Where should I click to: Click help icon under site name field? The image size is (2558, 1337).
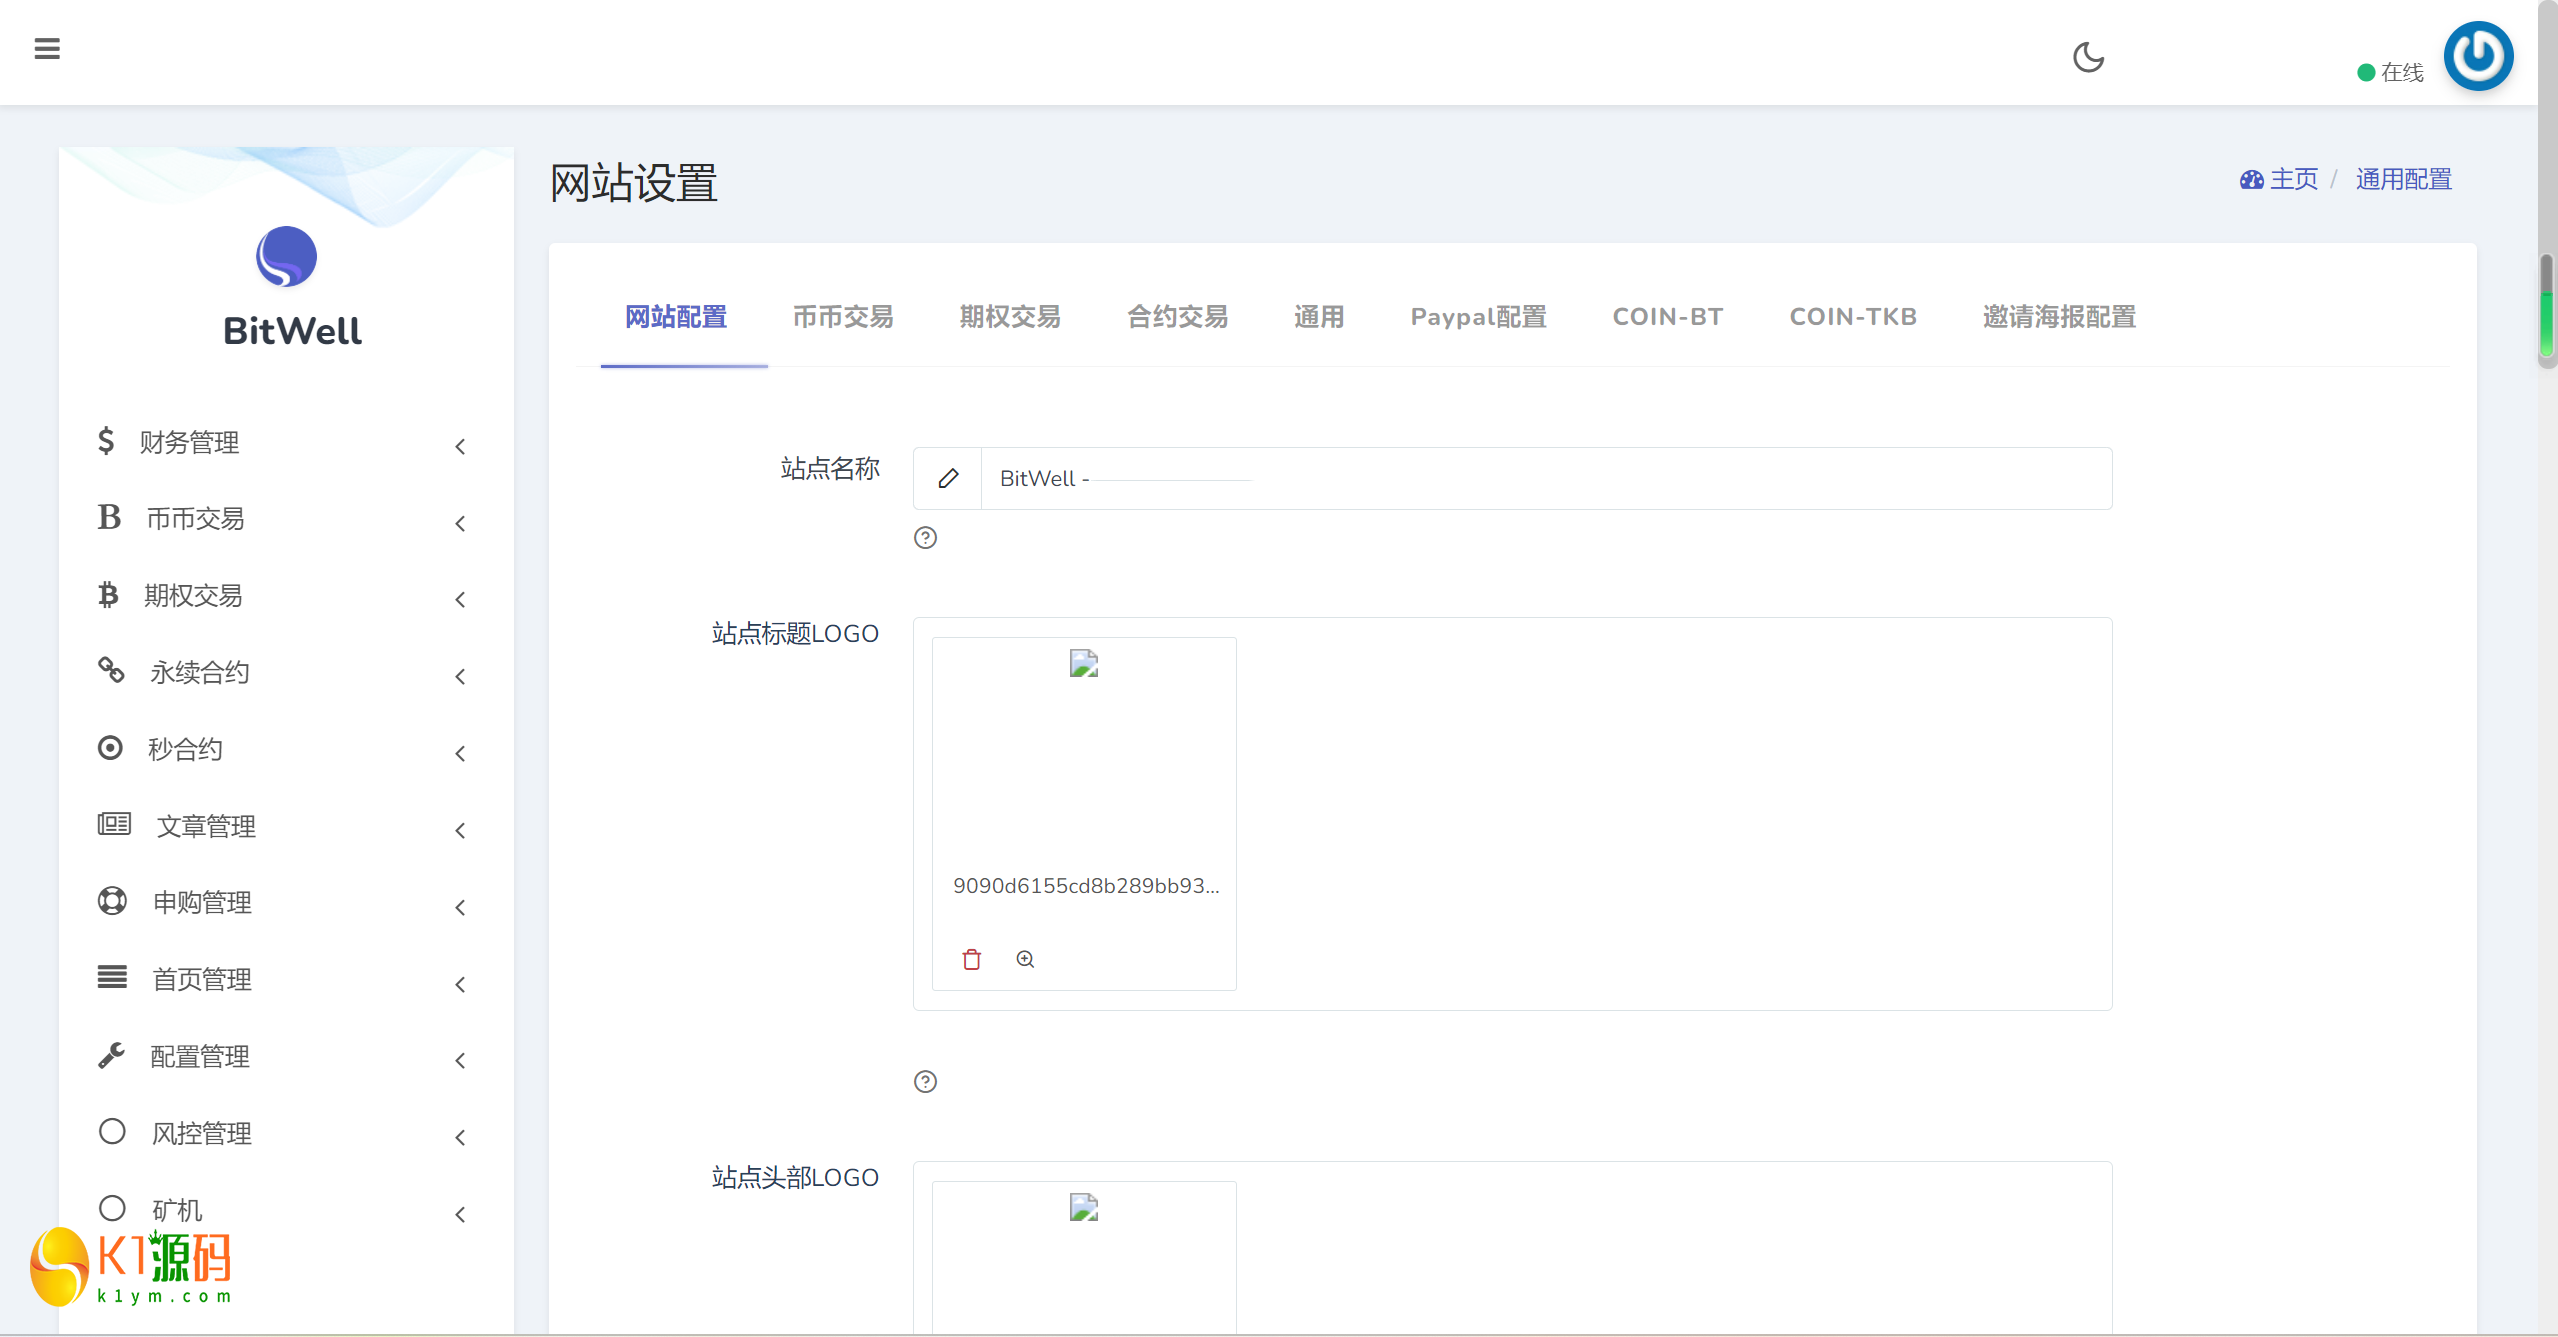925,538
